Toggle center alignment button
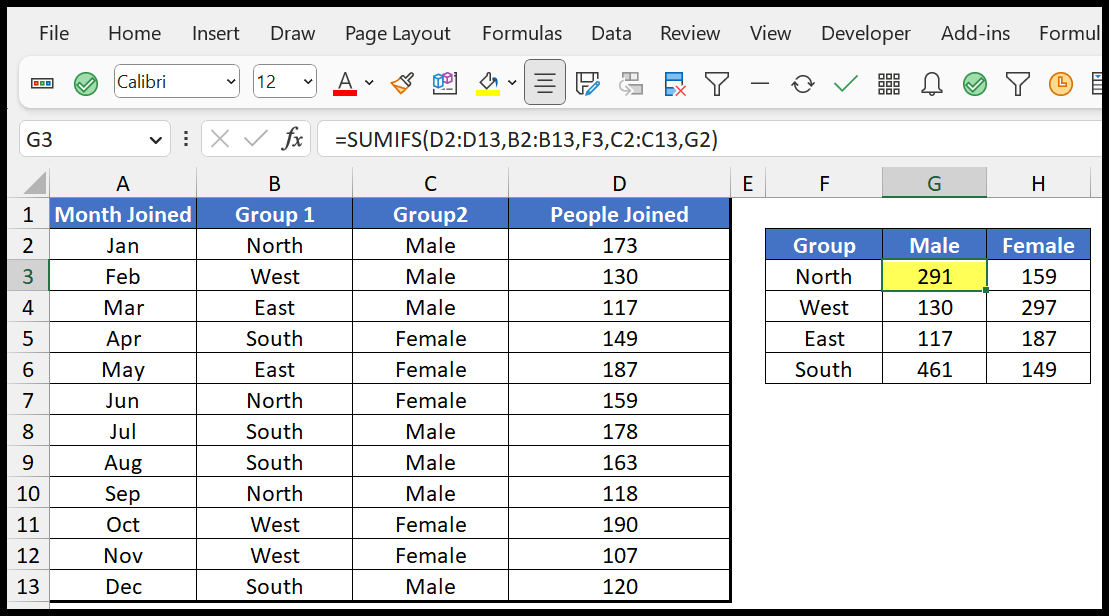 (x=545, y=83)
